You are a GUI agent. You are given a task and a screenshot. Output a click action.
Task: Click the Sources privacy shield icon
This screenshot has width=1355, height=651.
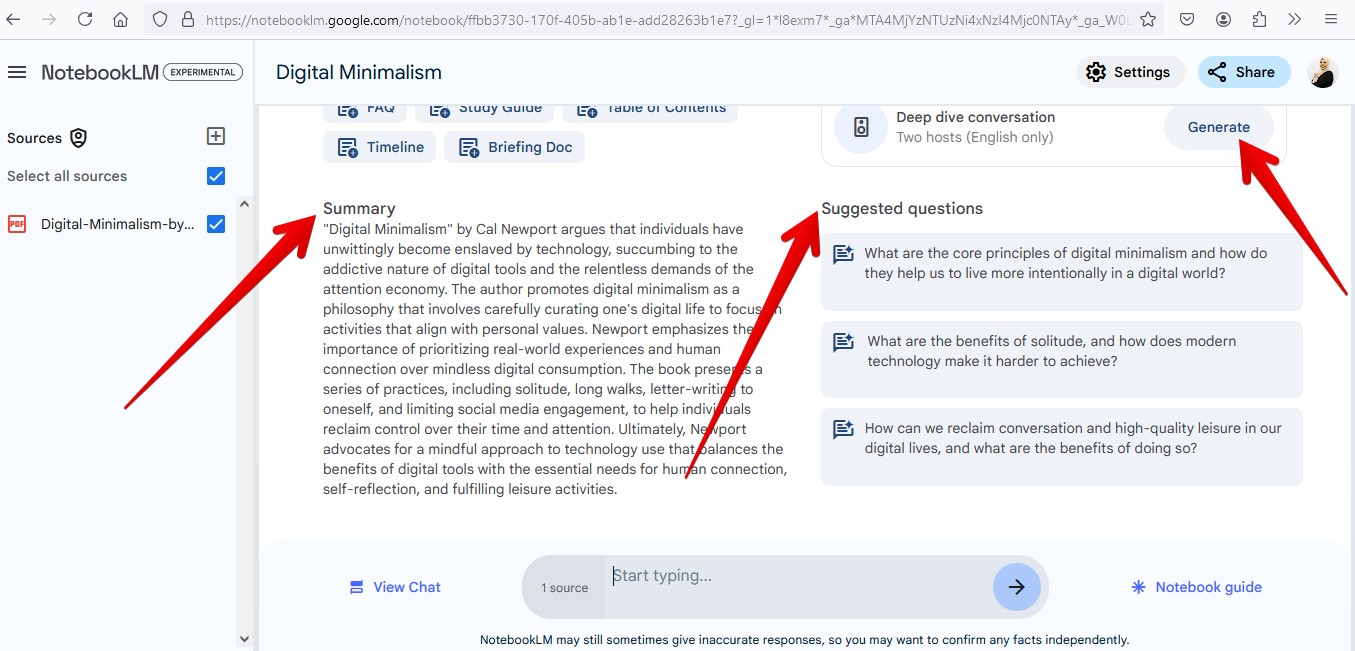click(x=78, y=138)
